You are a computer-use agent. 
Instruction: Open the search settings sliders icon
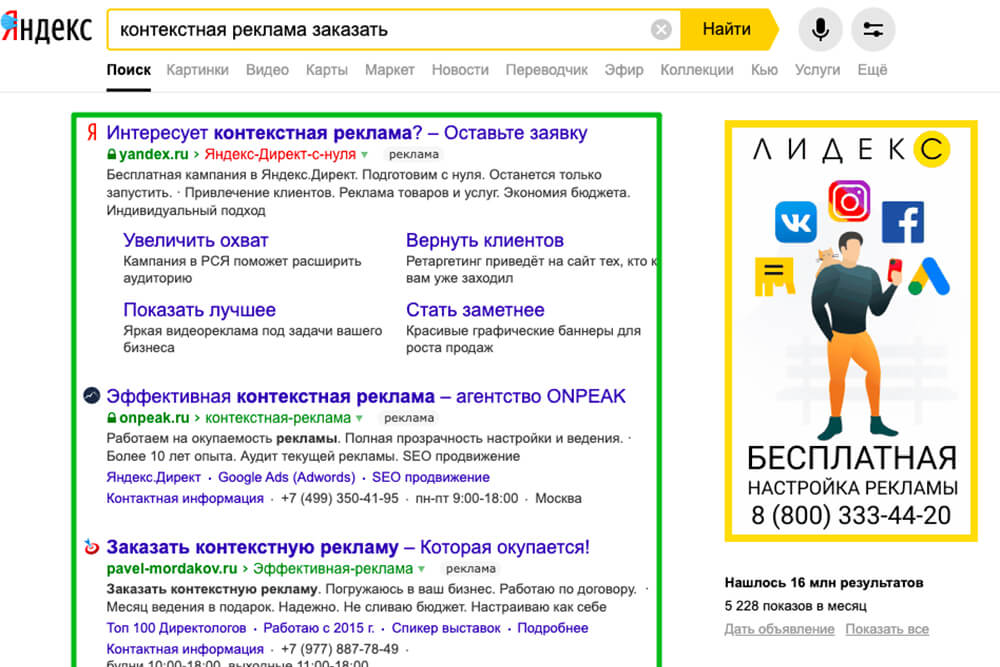tap(873, 29)
